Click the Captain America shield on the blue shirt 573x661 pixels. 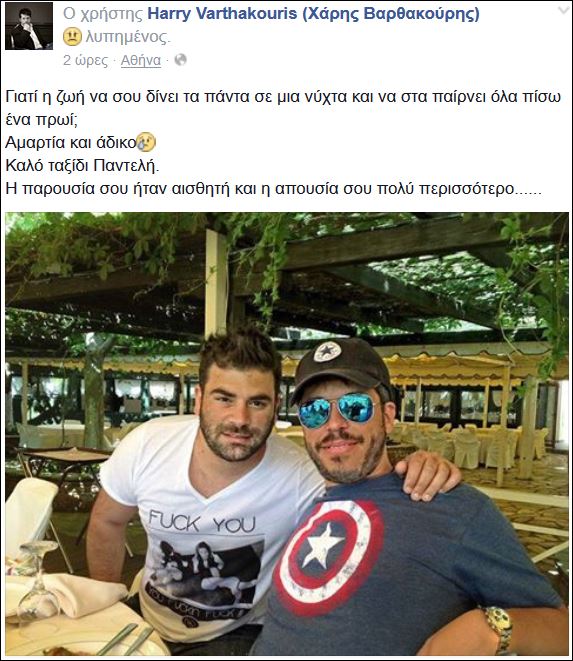click(x=328, y=556)
